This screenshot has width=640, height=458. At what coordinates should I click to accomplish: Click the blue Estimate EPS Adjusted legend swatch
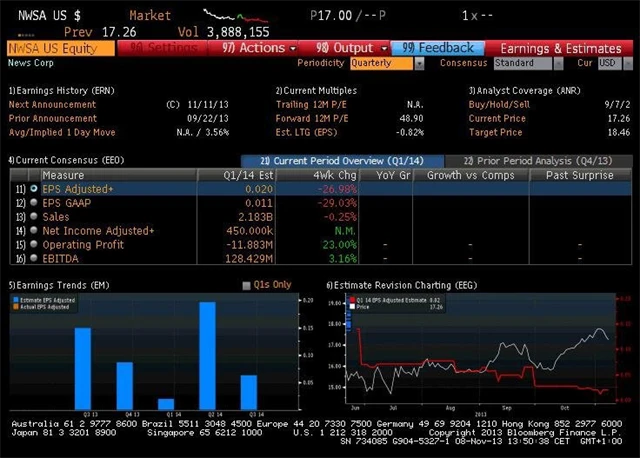pyautogui.click(x=16, y=300)
